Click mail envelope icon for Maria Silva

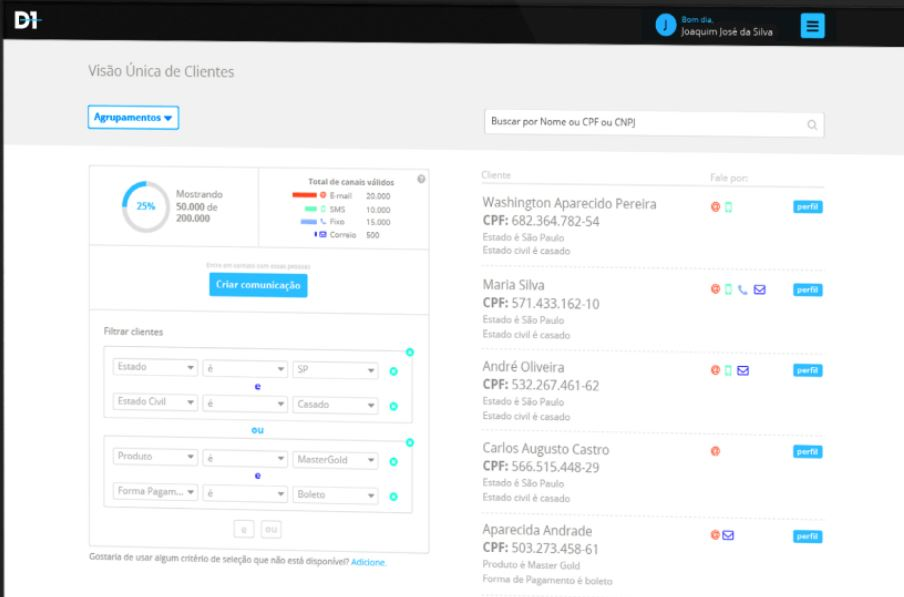point(760,289)
